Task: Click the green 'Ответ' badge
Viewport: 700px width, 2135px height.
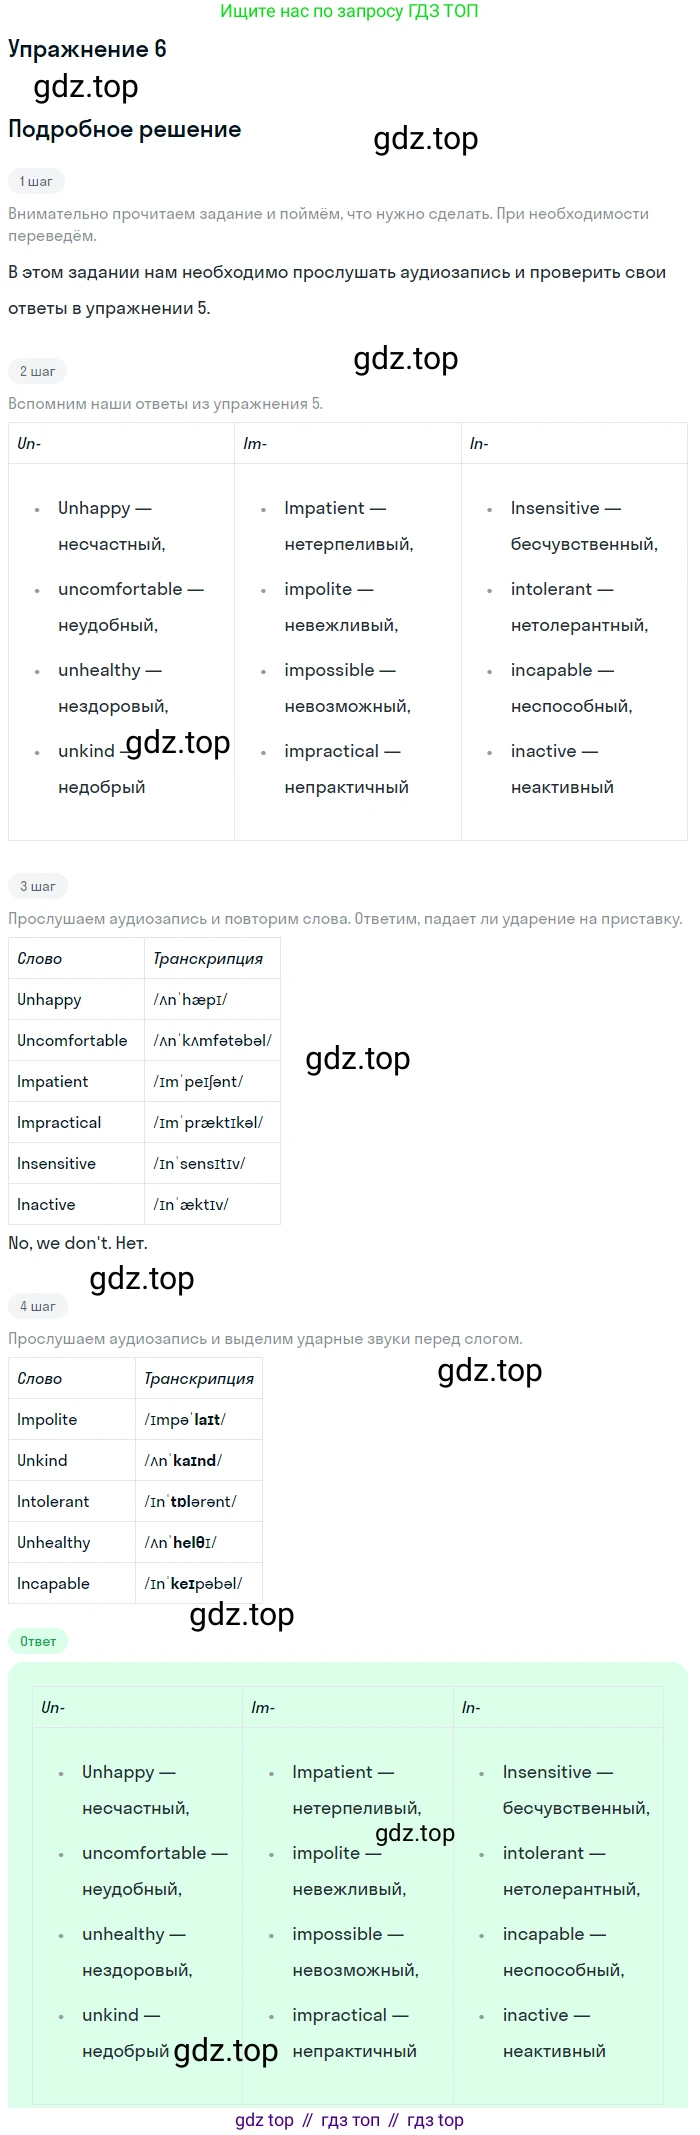Action: click(x=38, y=1641)
